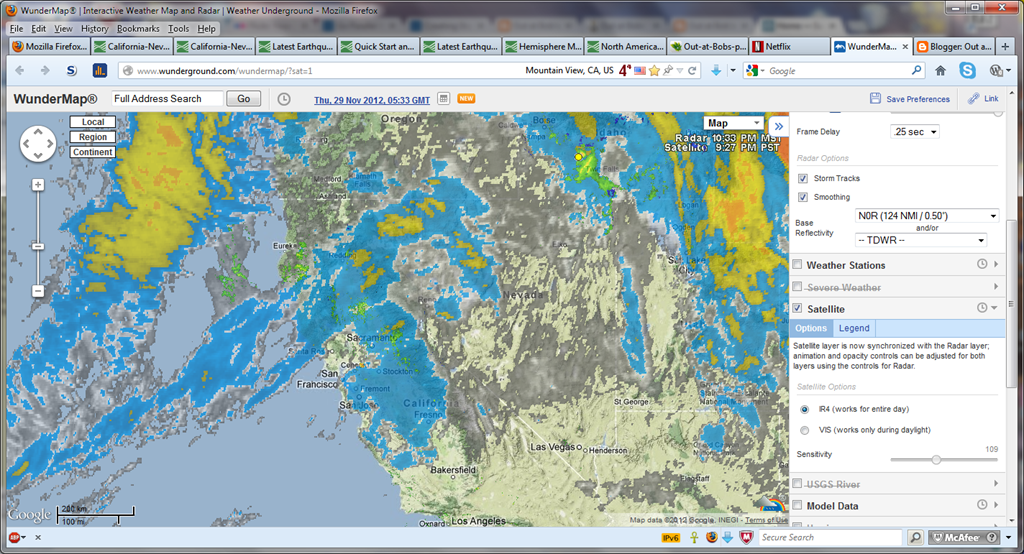Screen dimensions: 1024x554
Task: Click the Full Address Search field
Action: pos(167,99)
